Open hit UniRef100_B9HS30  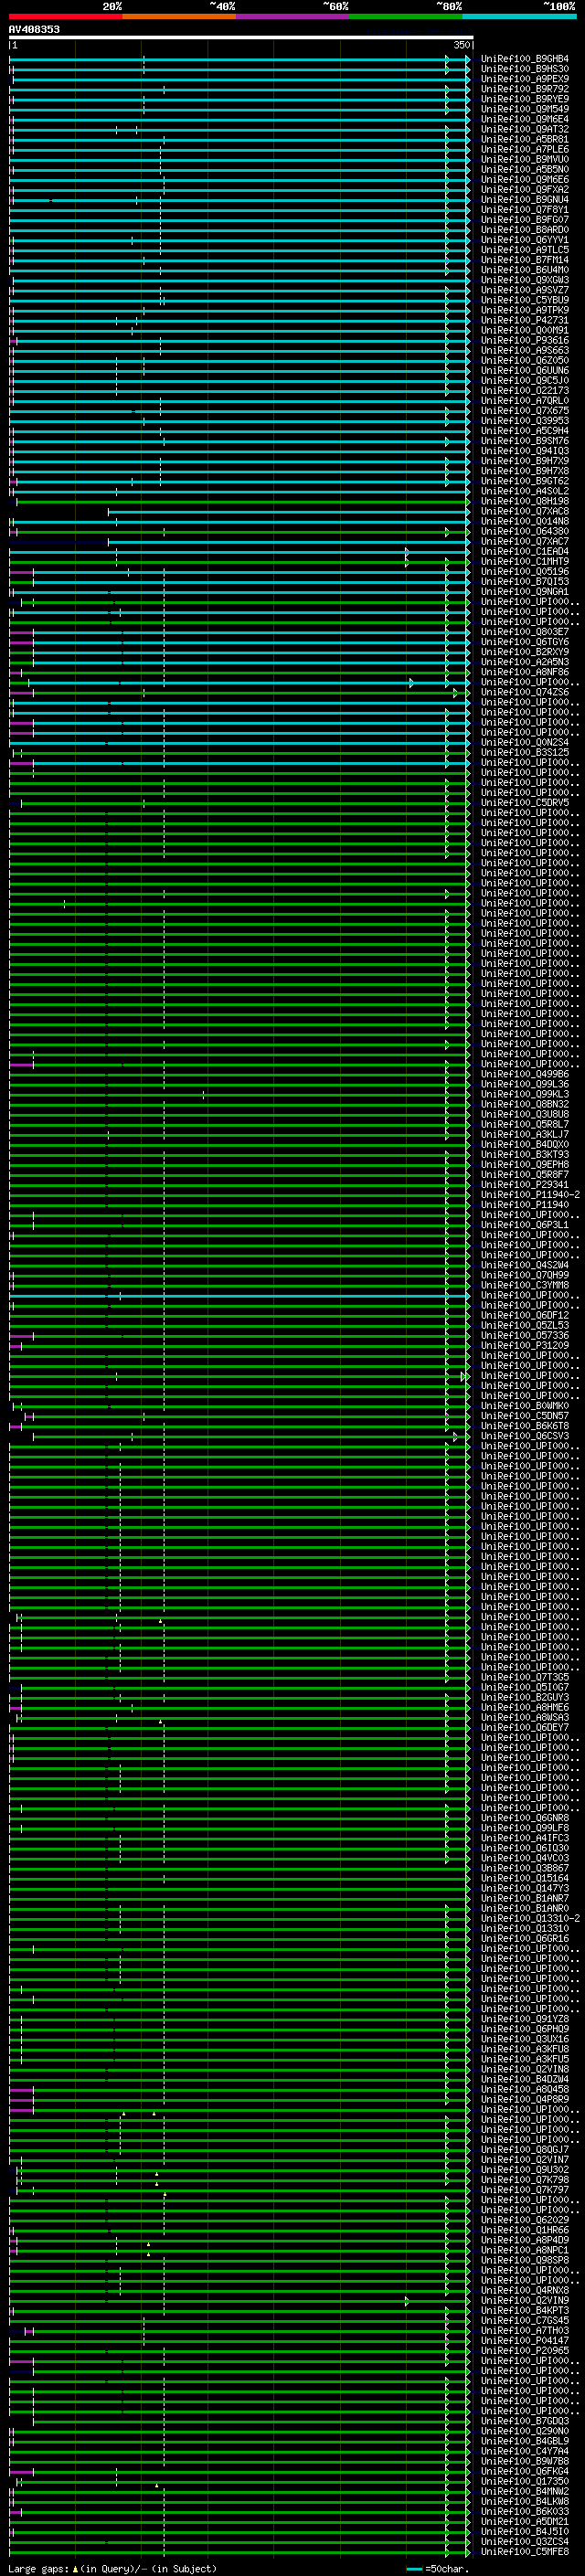click(x=525, y=69)
